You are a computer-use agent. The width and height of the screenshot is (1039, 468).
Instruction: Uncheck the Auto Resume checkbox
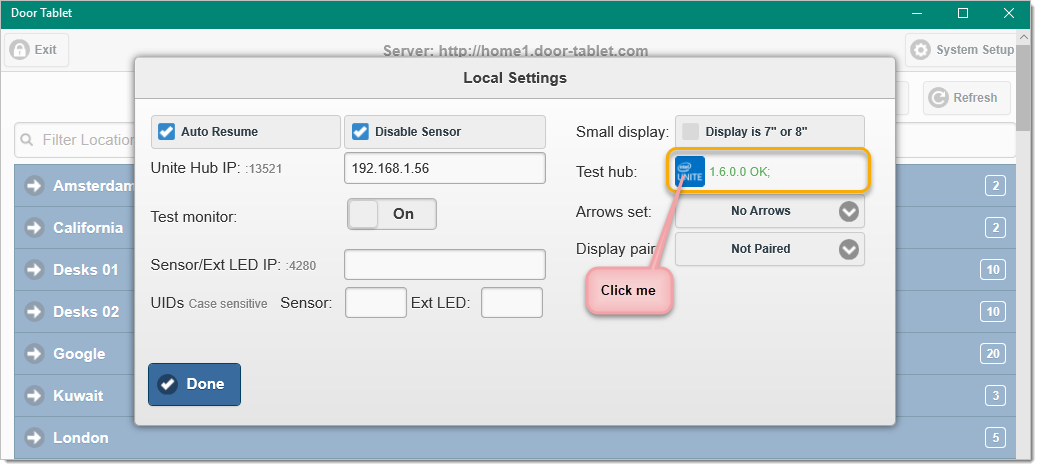coord(166,131)
